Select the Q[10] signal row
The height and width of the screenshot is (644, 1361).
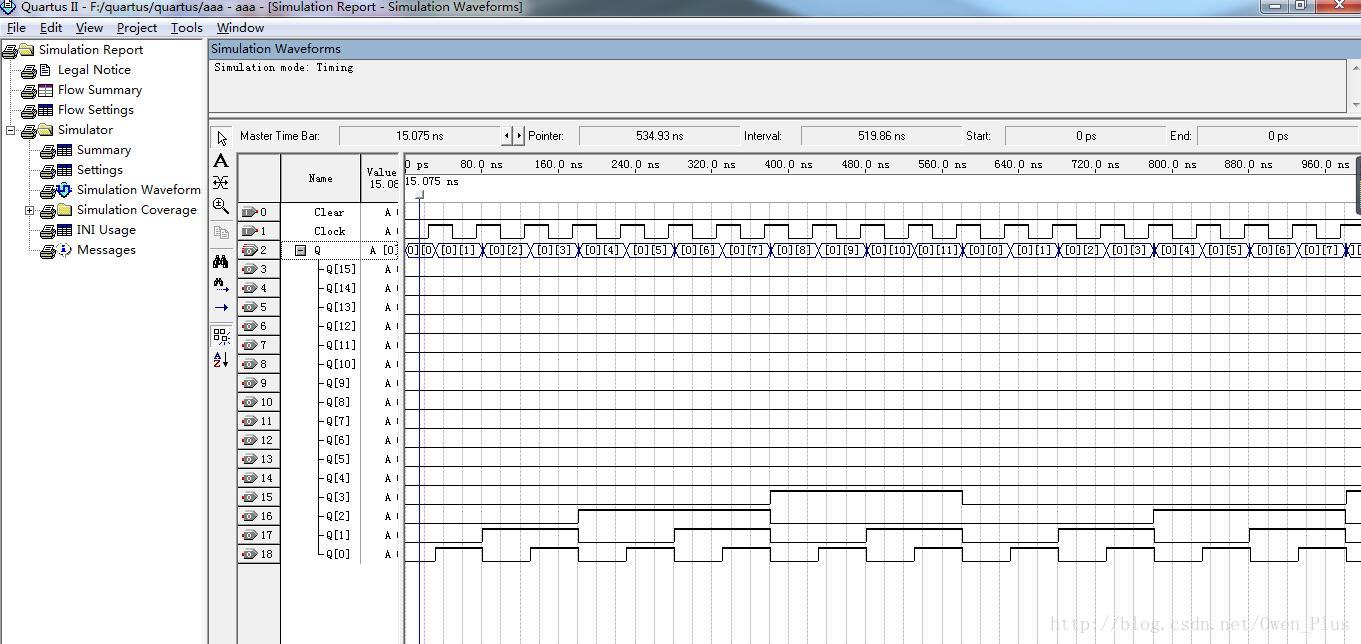tap(340, 364)
